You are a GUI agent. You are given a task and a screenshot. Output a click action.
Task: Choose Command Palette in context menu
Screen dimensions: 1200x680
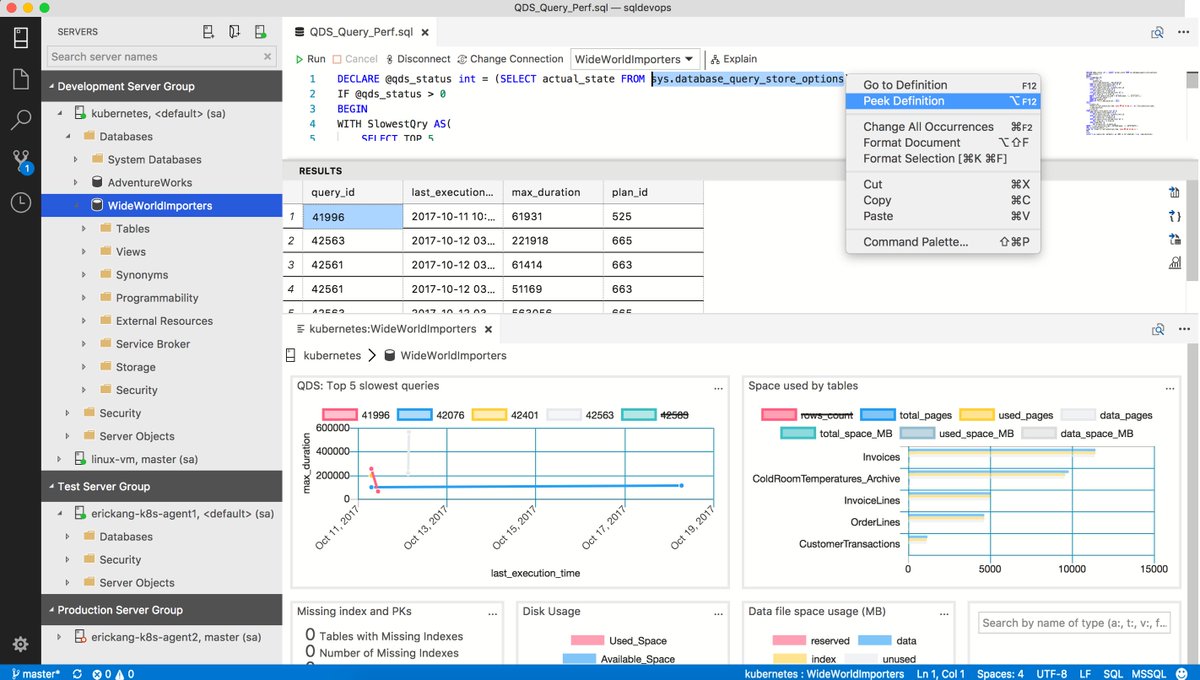pos(943,242)
